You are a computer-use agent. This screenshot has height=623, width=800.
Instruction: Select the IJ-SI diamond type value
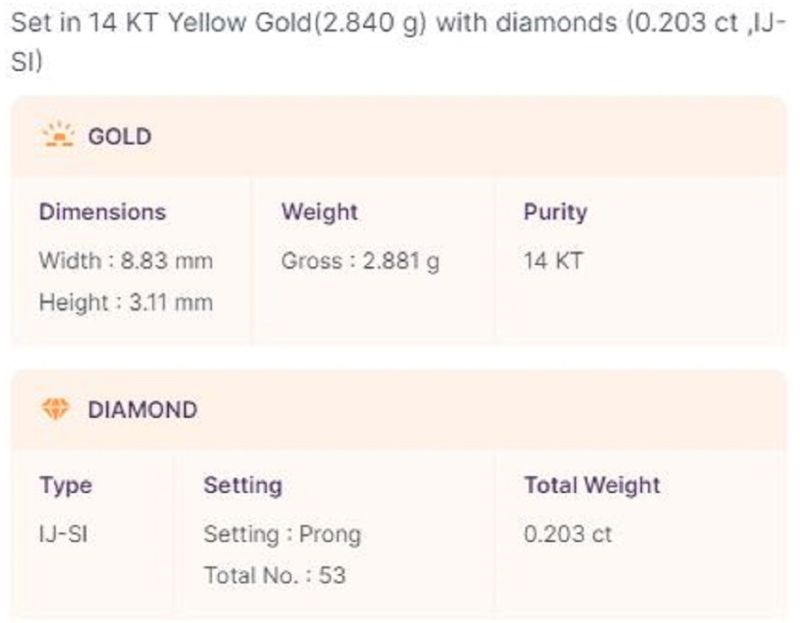pyautogui.click(x=63, y=534)
